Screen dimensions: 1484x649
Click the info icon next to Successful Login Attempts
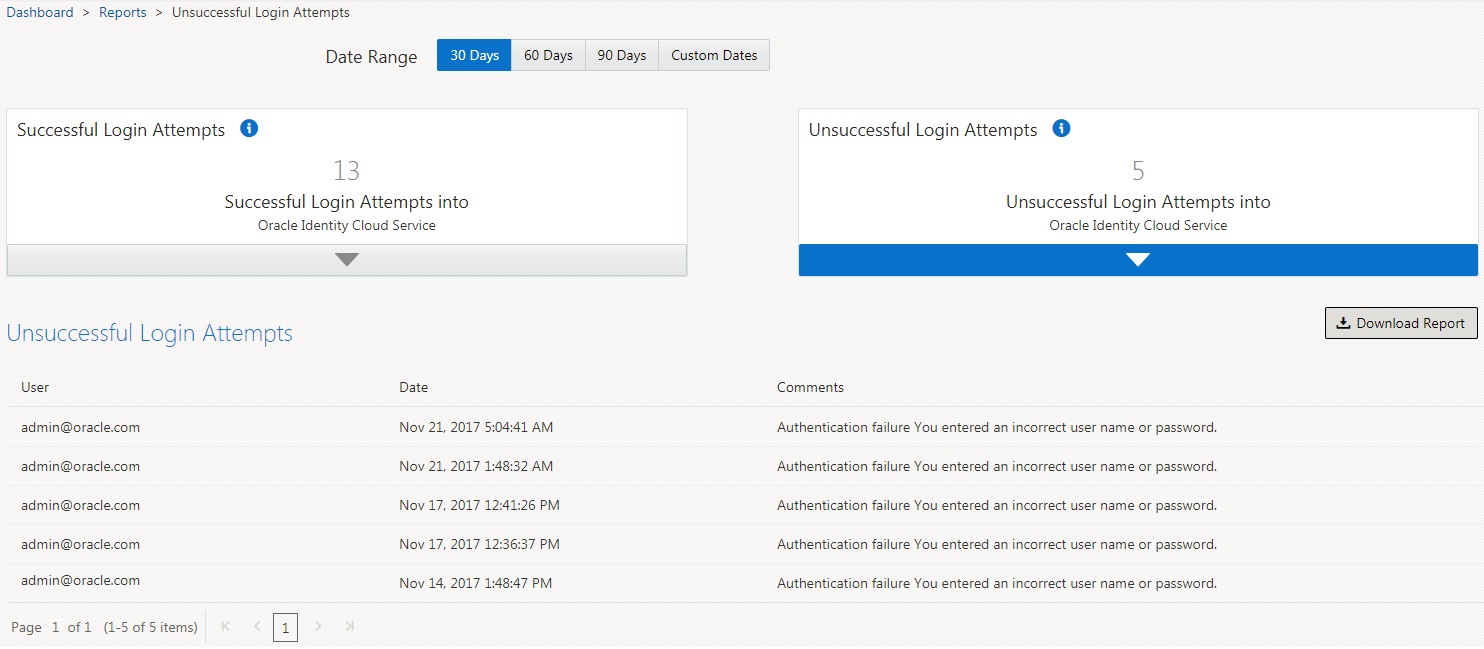point(249,128)
